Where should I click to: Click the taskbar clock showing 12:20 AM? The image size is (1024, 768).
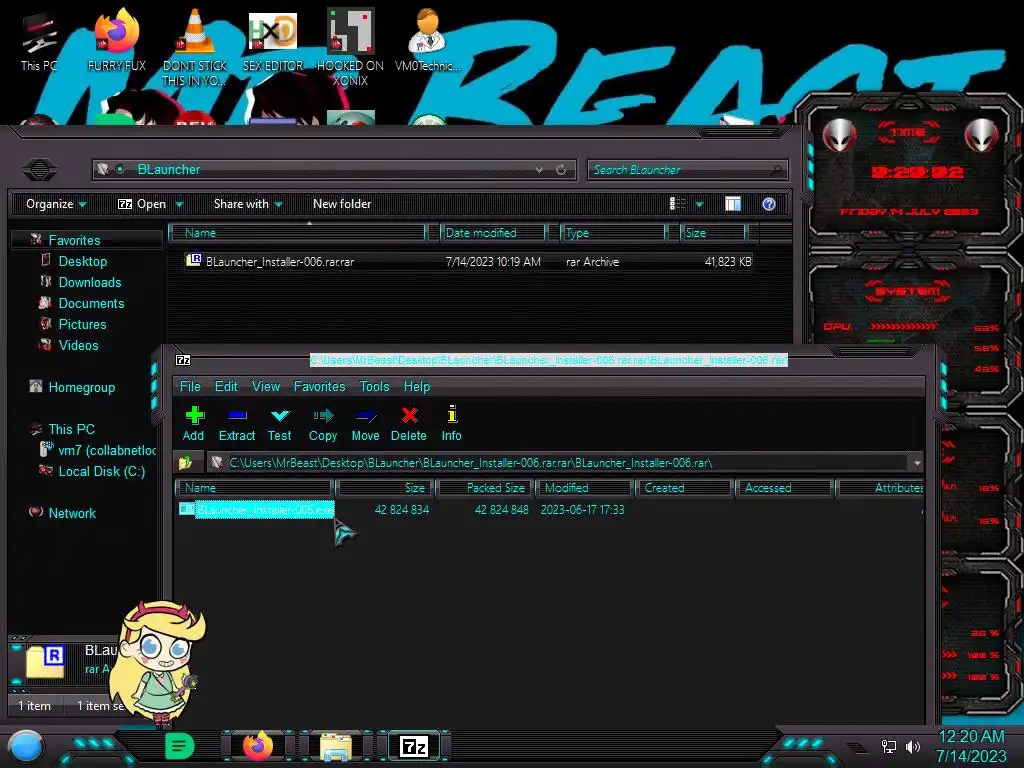[971, 737]
